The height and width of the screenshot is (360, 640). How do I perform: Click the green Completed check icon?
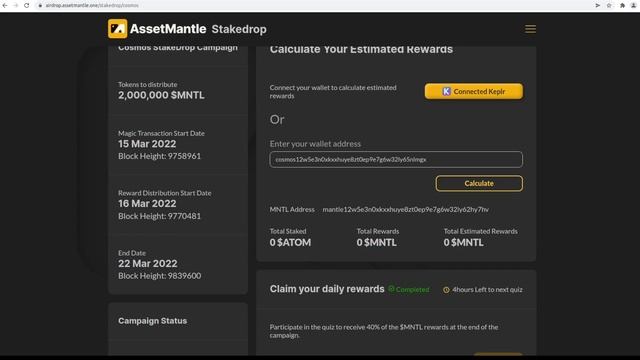[391, 289]
